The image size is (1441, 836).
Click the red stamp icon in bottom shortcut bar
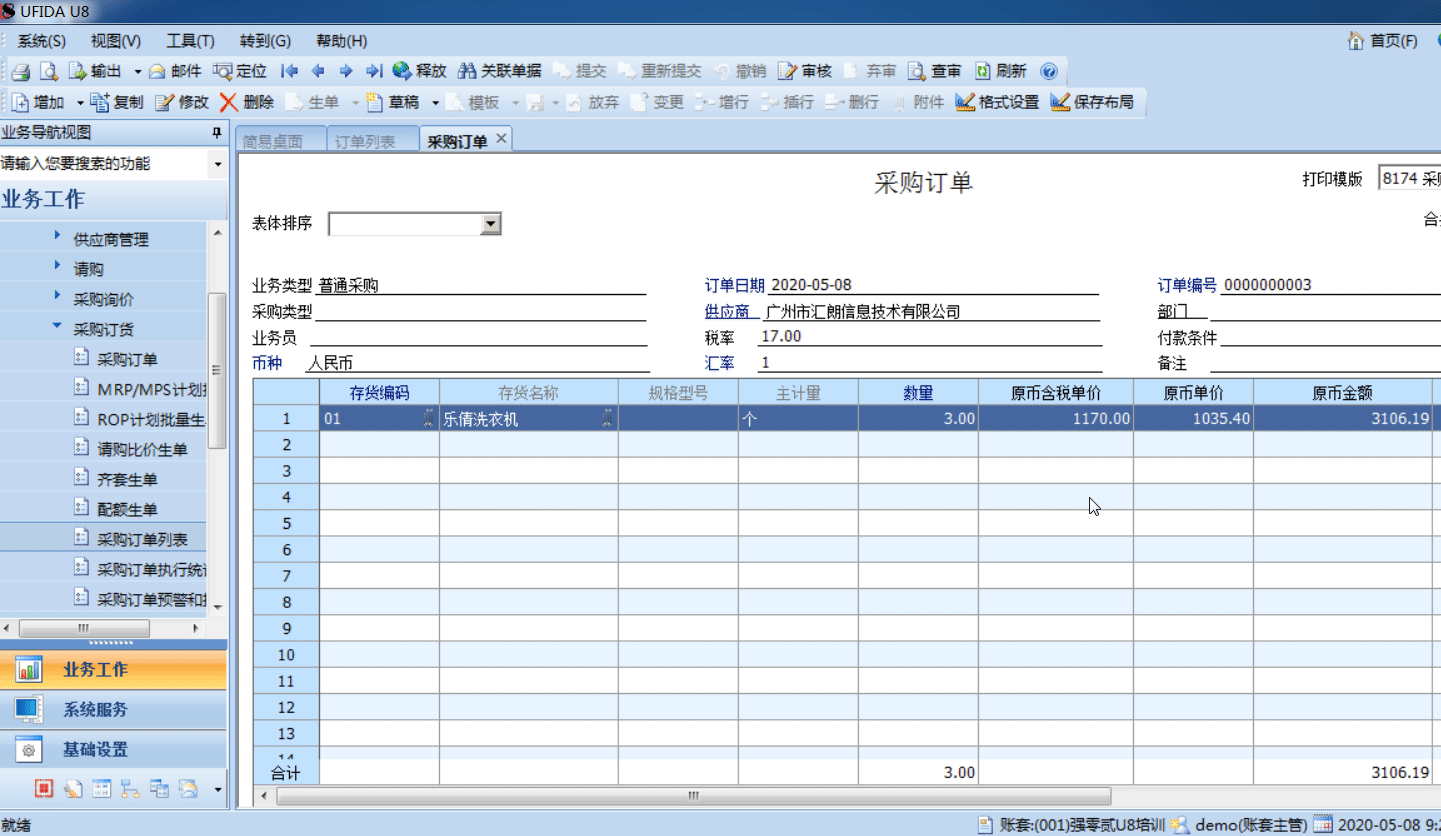pyautogui.click(x=43, y=789)
